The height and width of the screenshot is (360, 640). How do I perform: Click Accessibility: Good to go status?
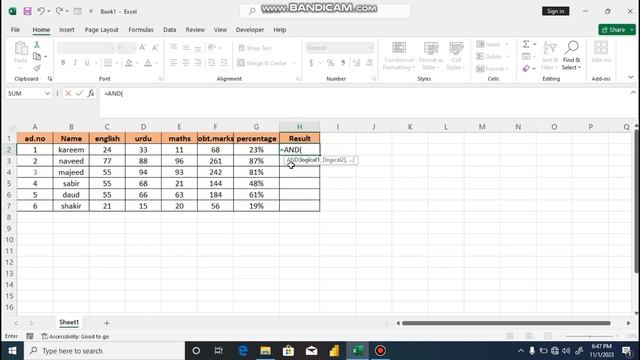(x=76, y=336)
